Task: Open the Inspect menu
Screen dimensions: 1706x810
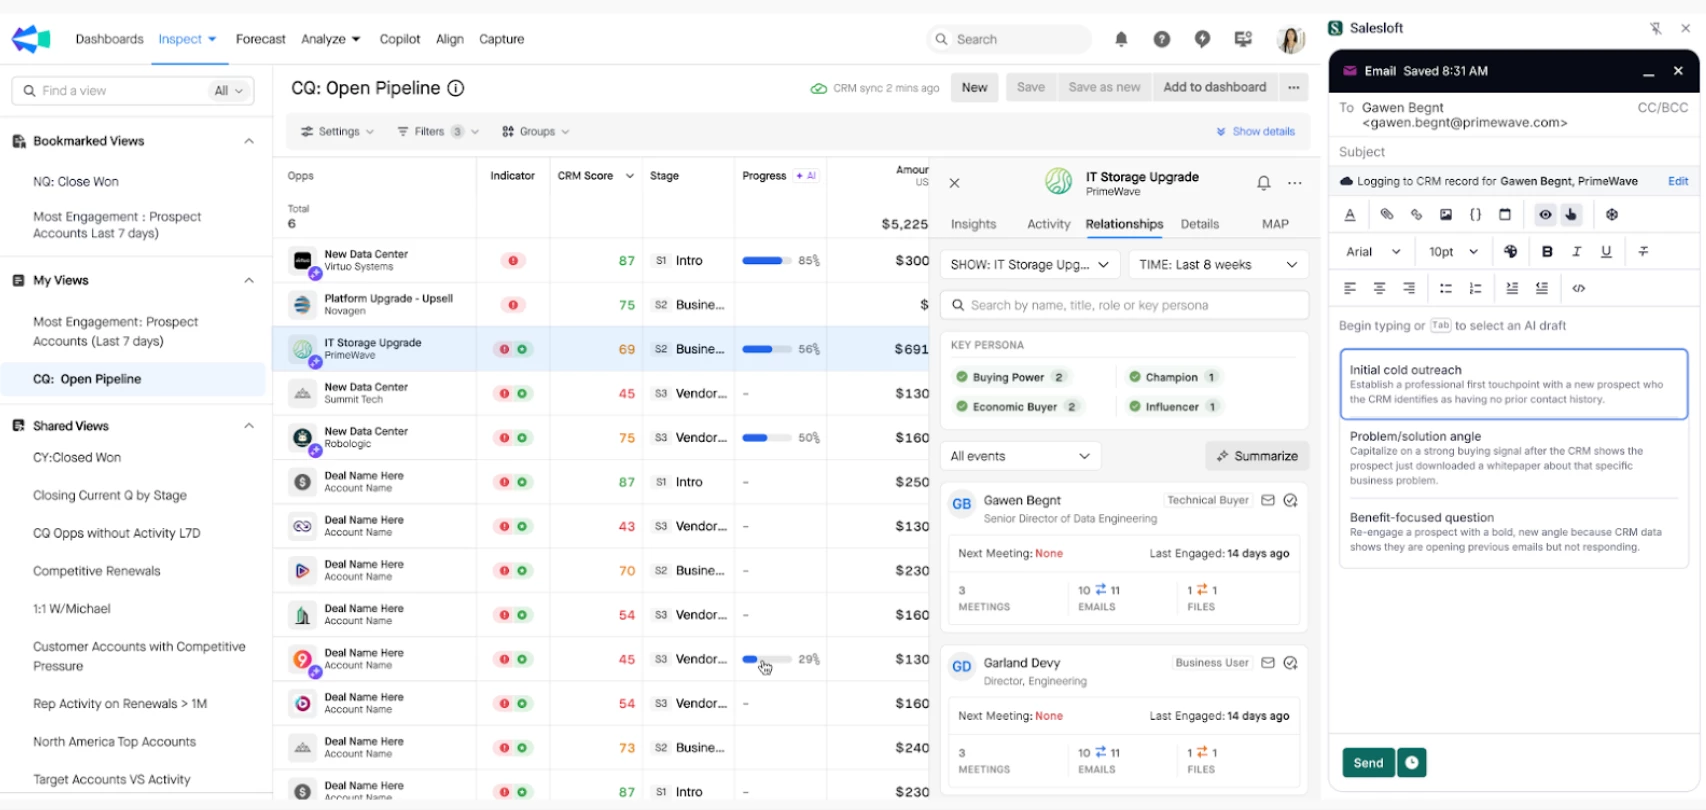Action: (187, 39)
